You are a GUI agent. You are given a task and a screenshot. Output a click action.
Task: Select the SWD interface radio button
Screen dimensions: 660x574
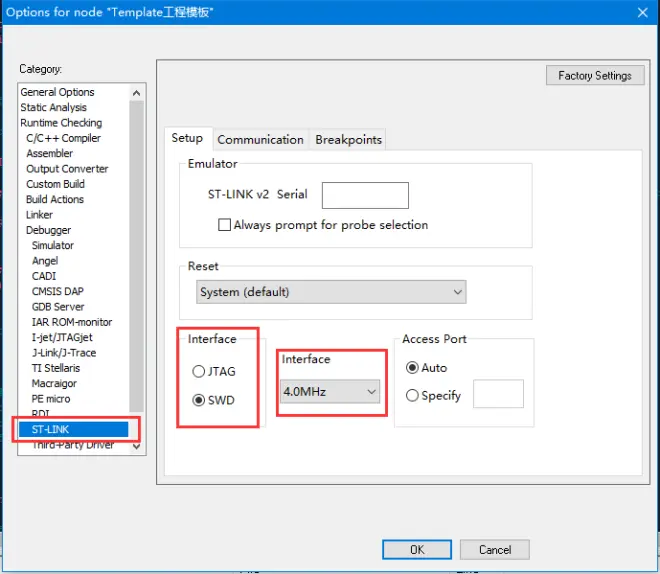tap(198, 400)
